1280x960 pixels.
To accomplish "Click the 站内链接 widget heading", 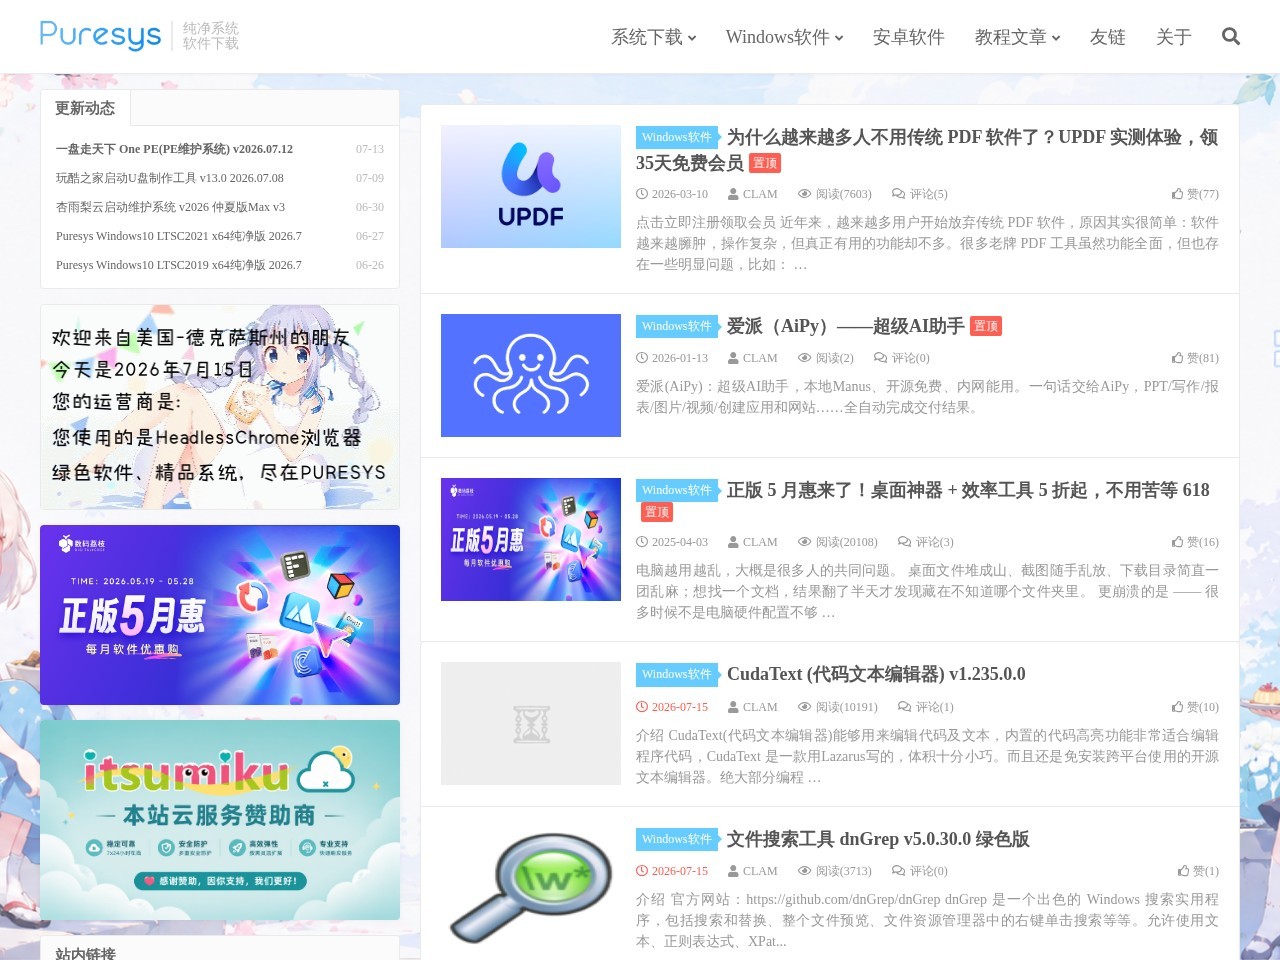I will tap(85, 953).
